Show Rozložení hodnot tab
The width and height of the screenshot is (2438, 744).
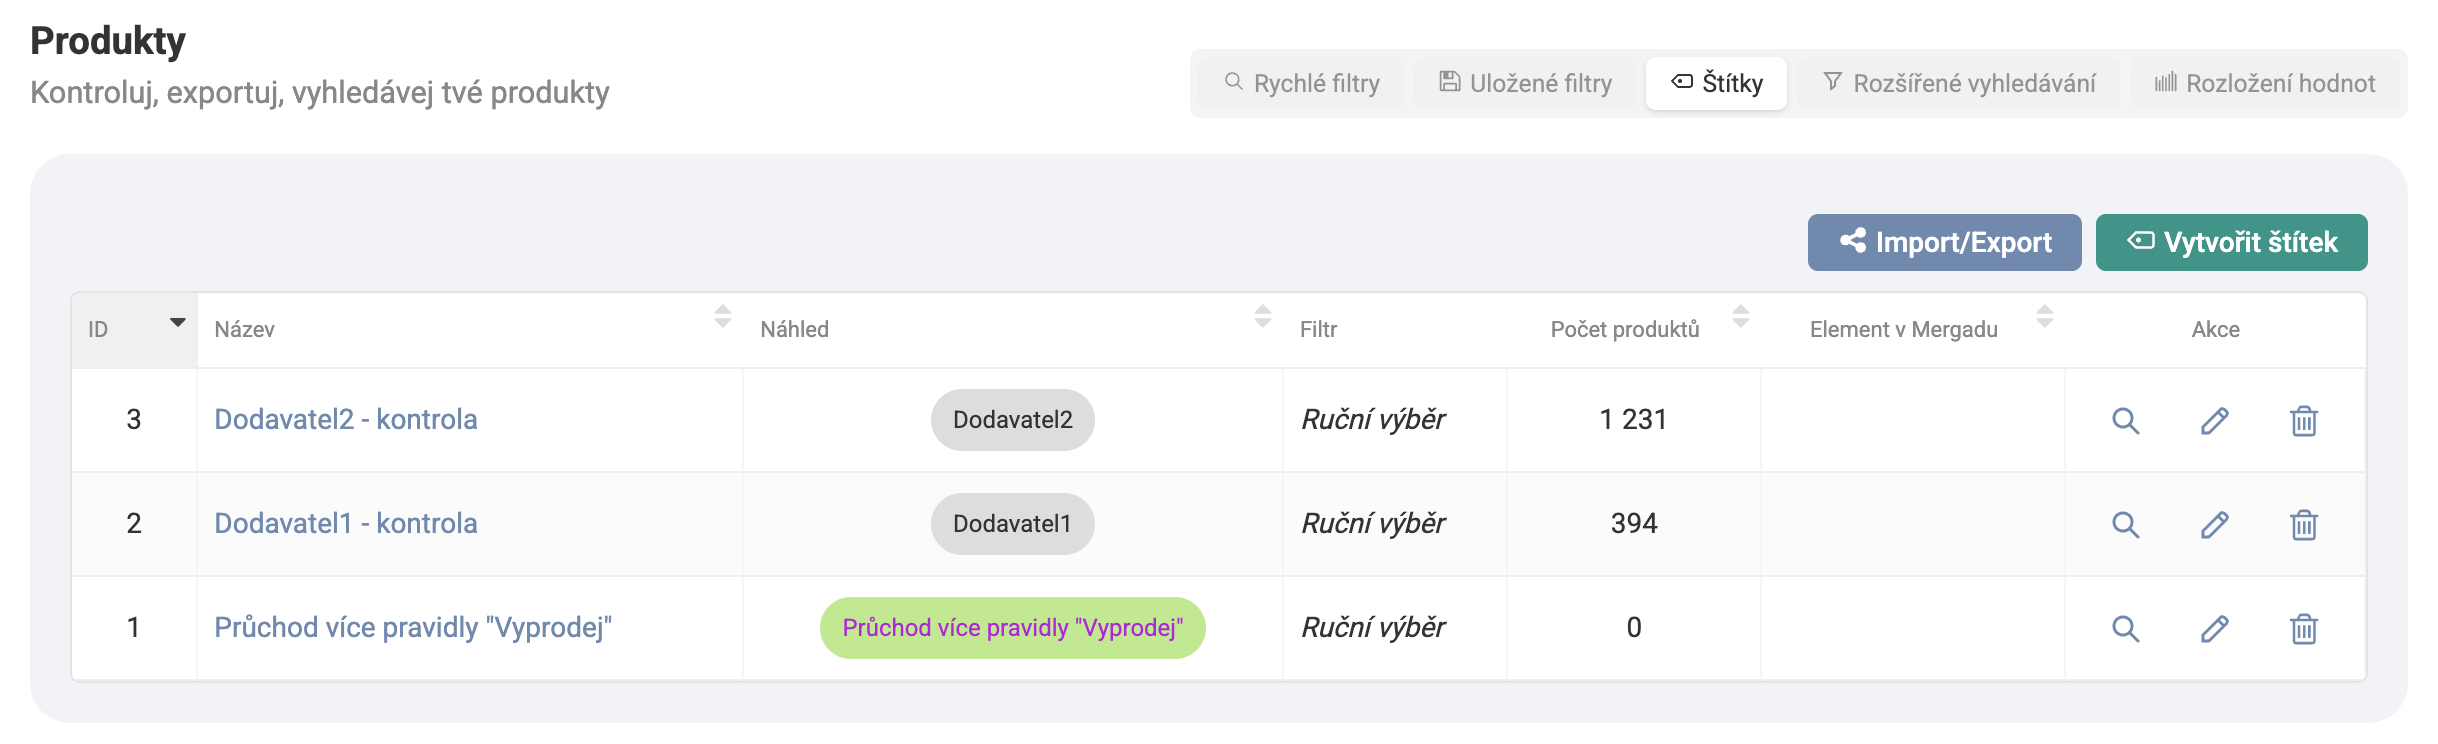2265,83
